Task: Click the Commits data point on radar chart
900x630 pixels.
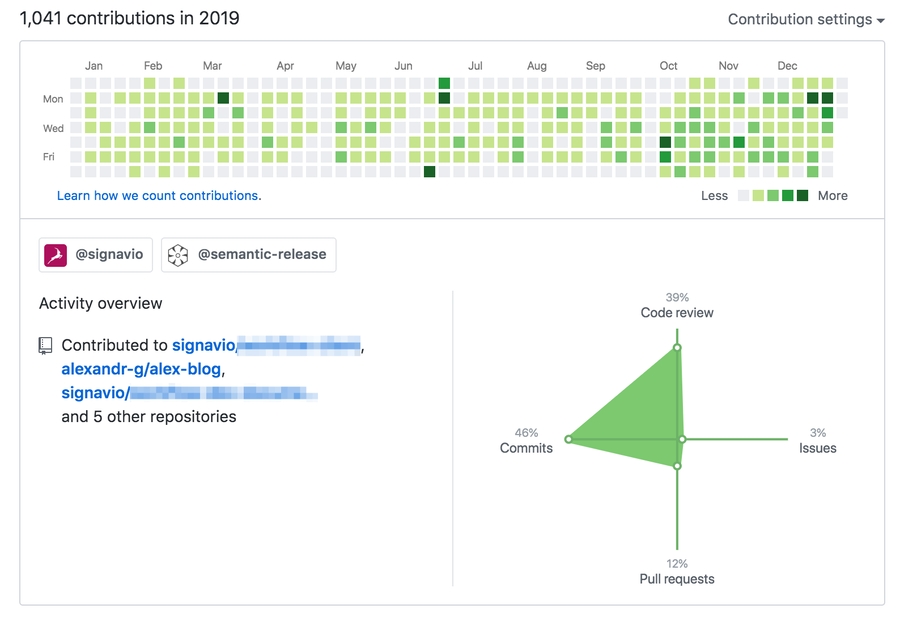Action: (568, 439)
